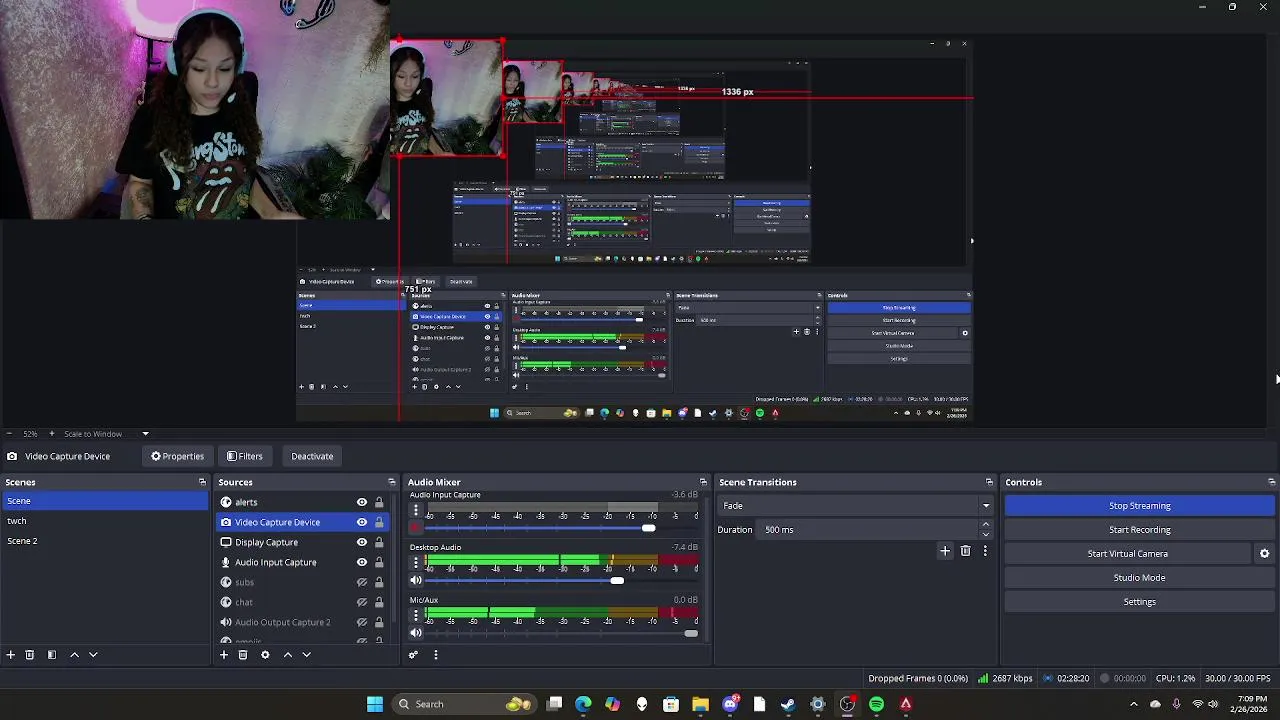Unmute Audio Input Capture in mixer
Viewport: 1280px width, 720px height.
click(416, 528)
